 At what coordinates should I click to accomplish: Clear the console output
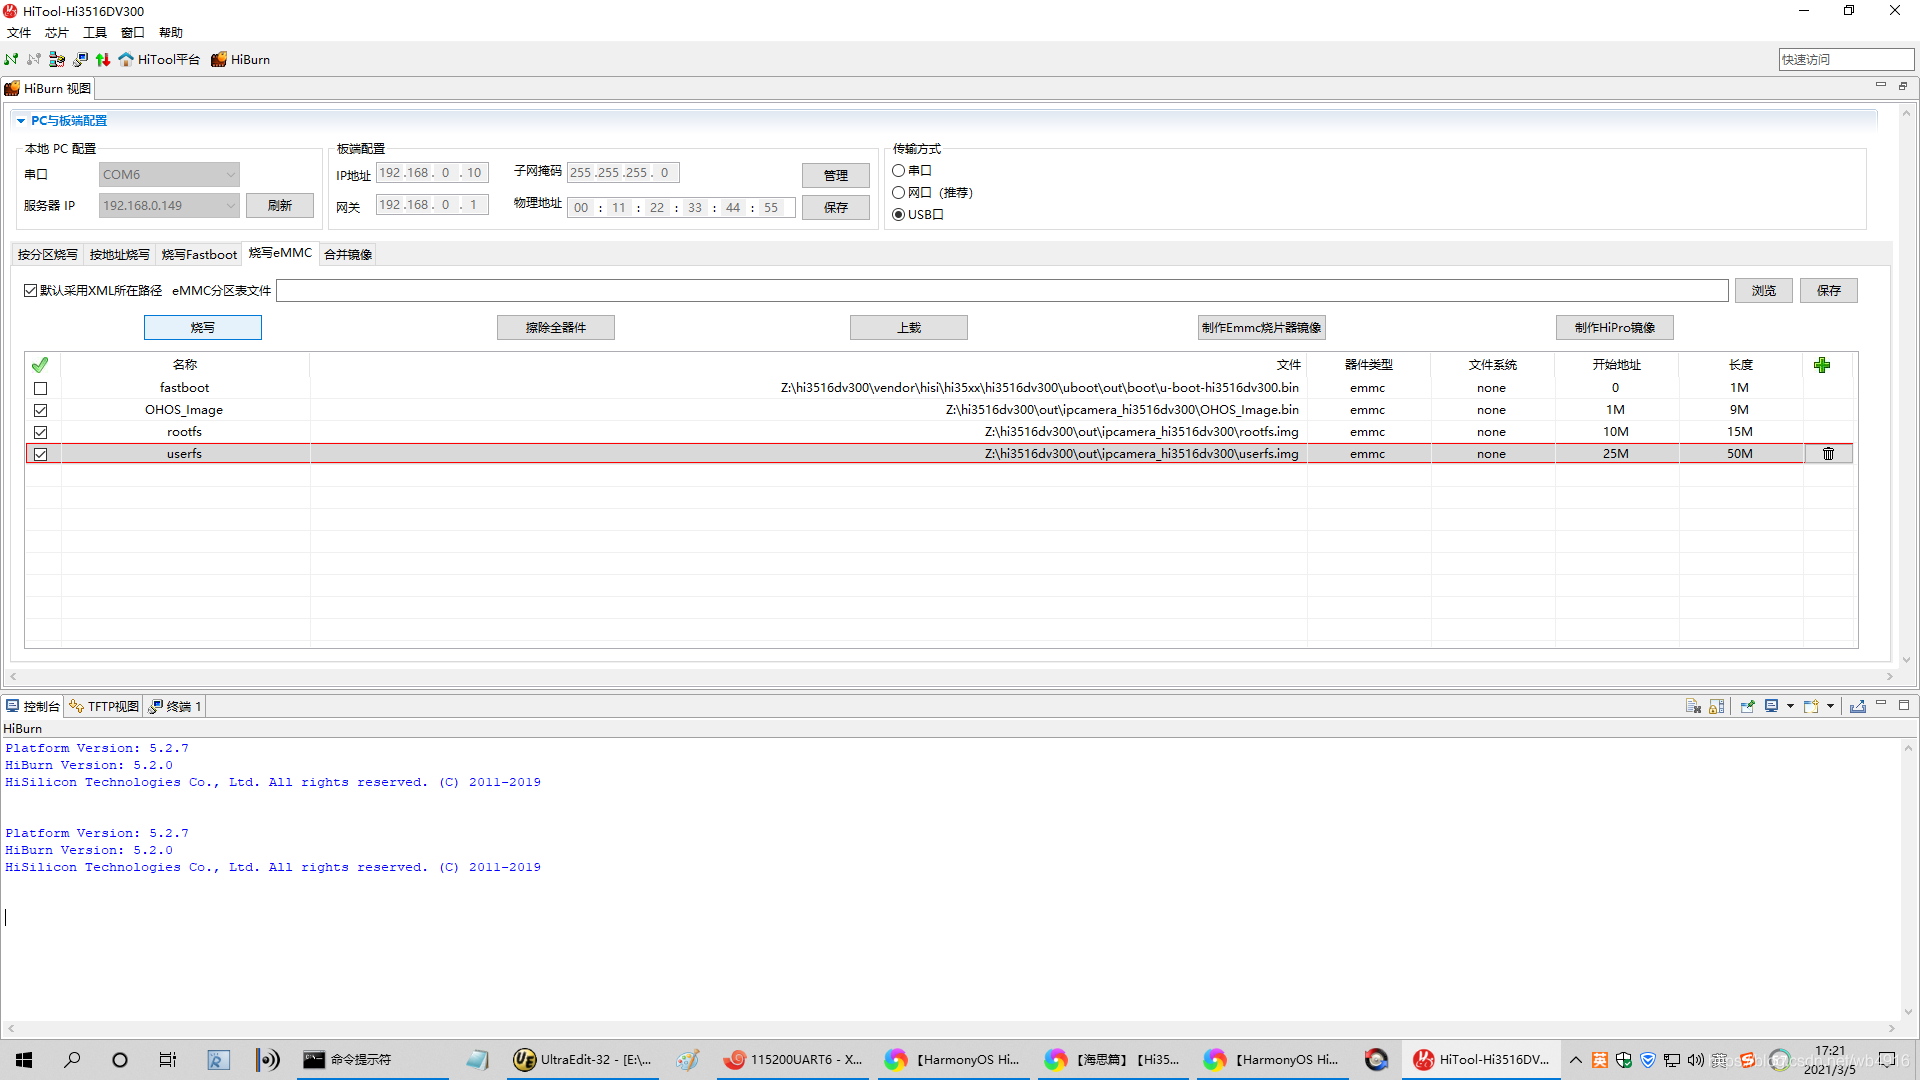coord(1693,706)
